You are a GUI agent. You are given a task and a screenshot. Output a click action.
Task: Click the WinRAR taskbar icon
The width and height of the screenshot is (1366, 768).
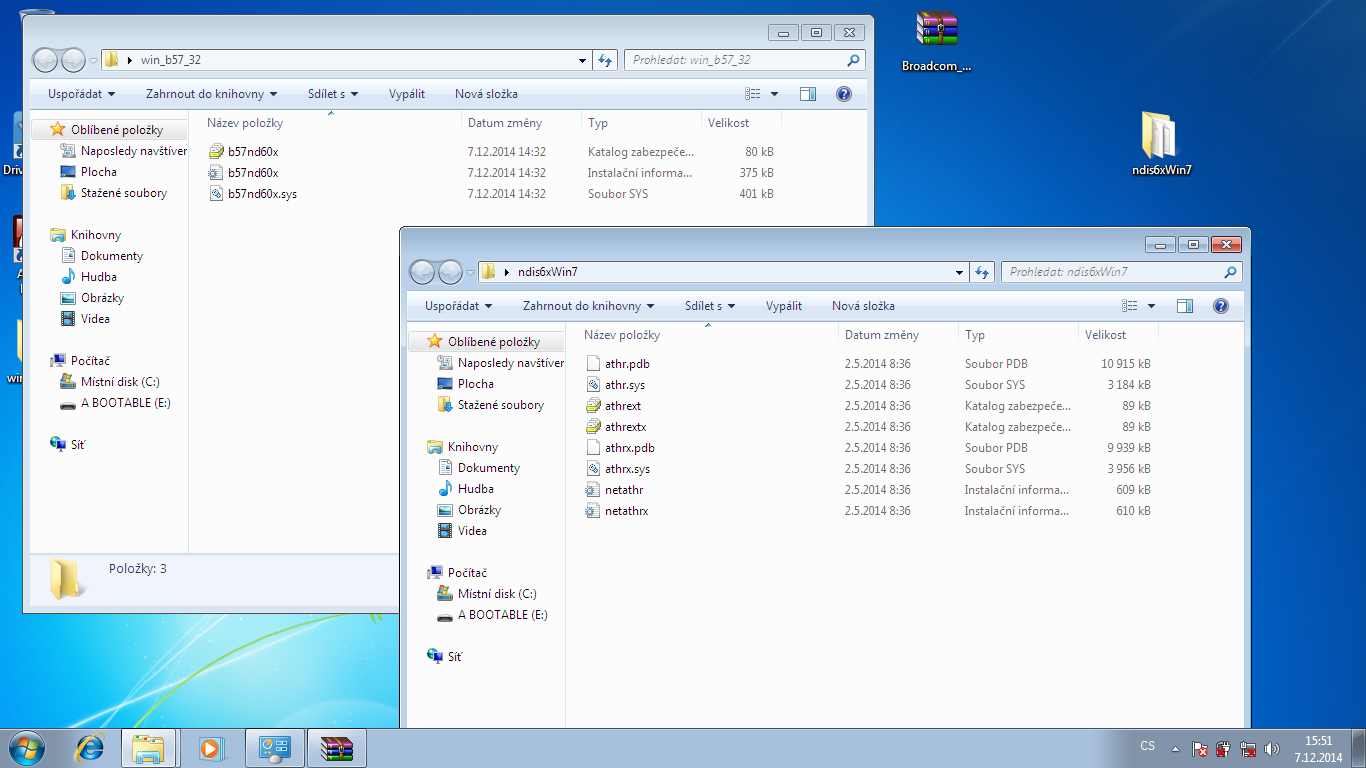point(337,747)
